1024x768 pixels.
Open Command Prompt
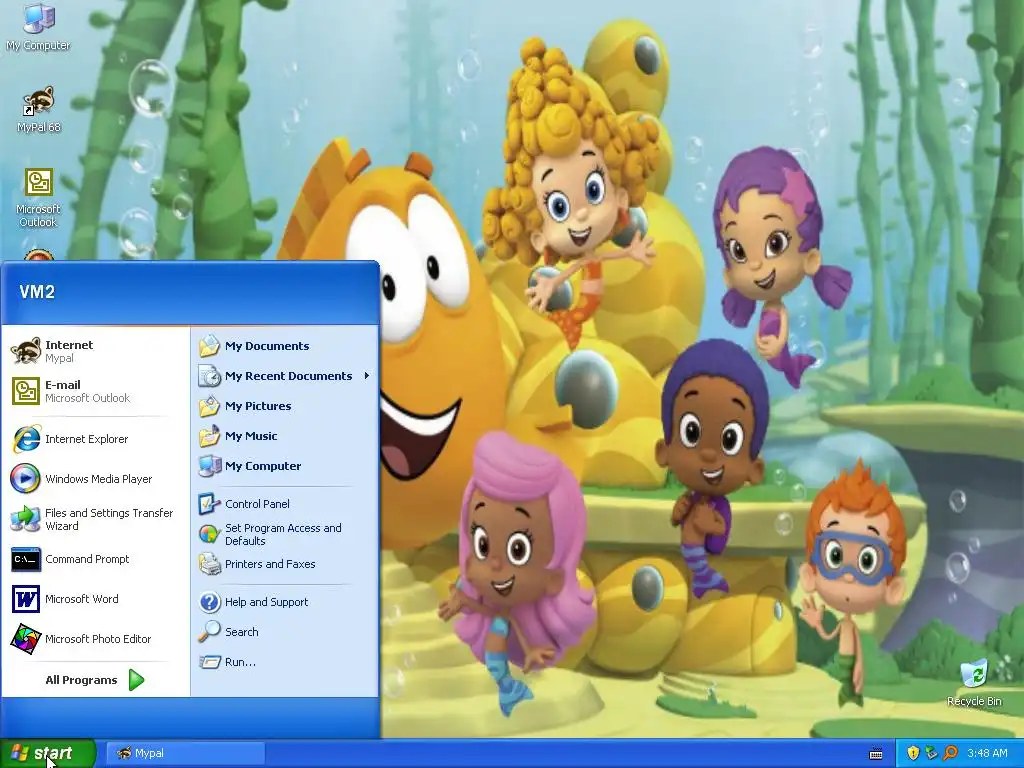[x=95, y=559]
